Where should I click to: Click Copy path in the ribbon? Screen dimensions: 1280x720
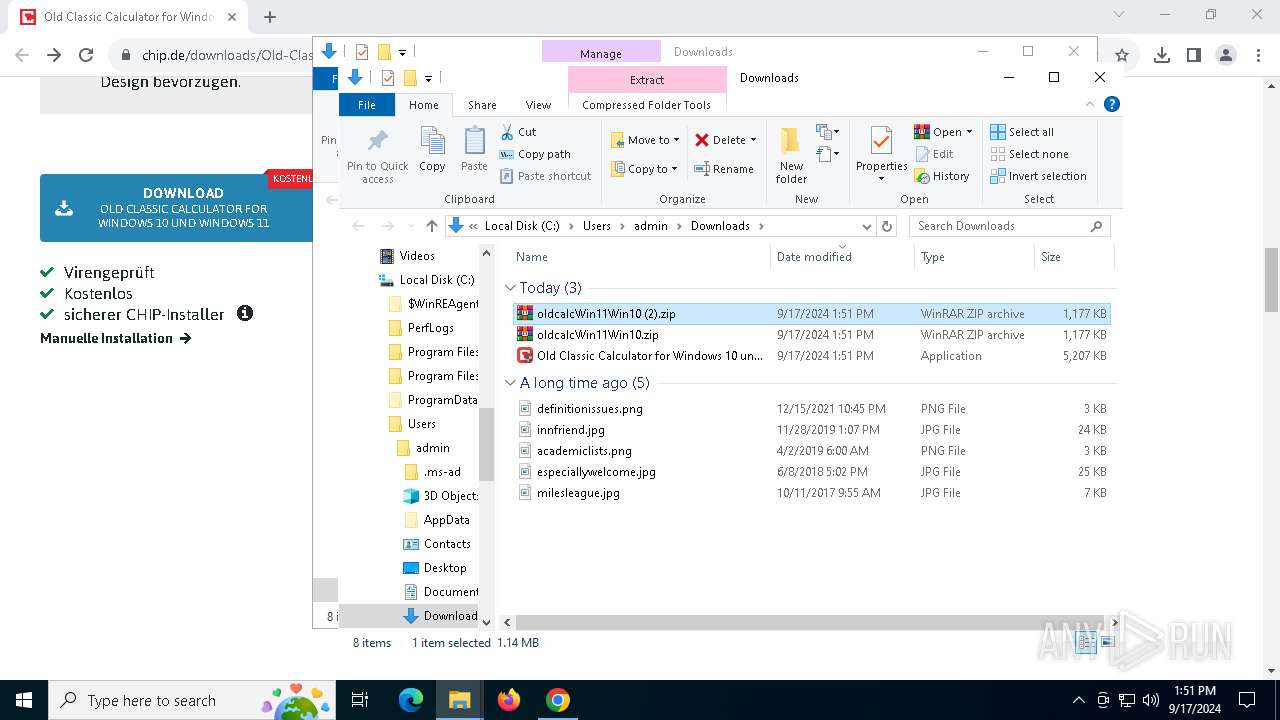click(535, 154)
